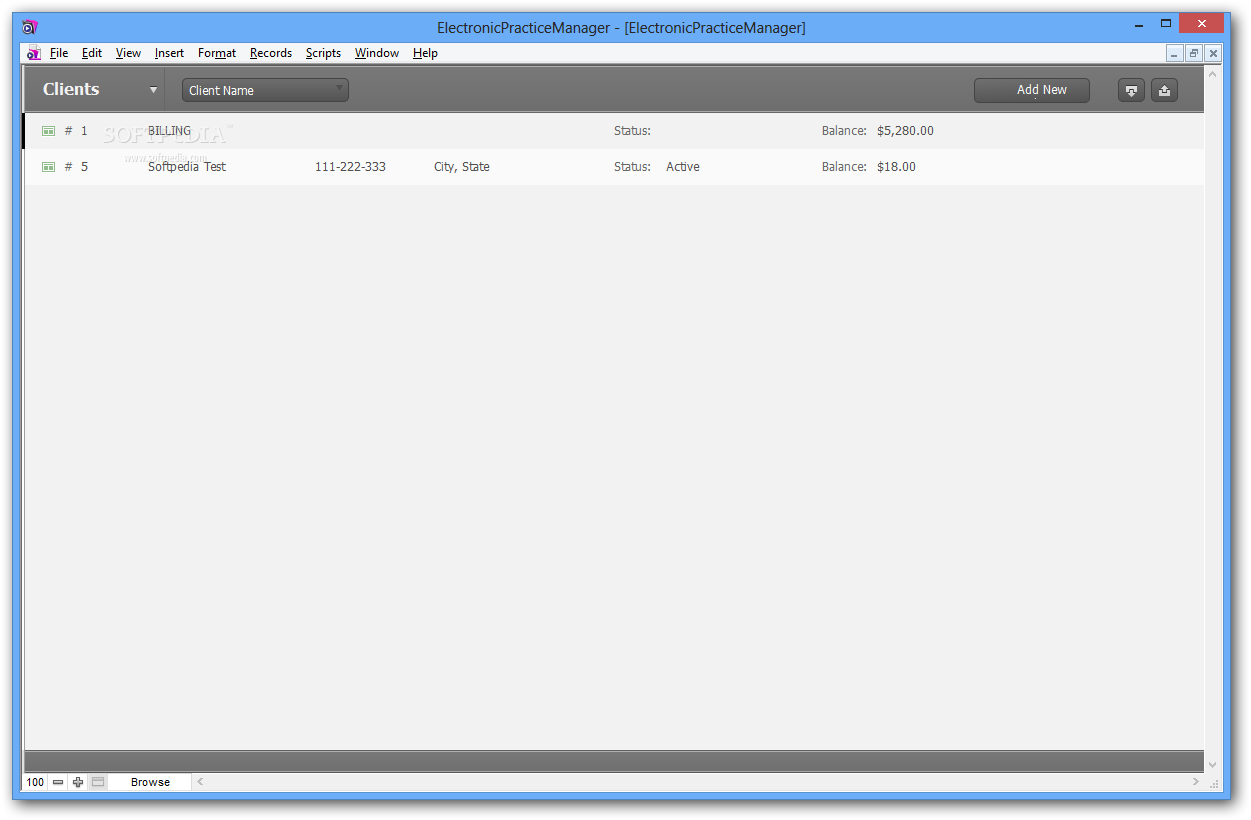Click the horizontal scrollbar right arrow
Screen dimensions: 1251x820
coord(1196,782)
